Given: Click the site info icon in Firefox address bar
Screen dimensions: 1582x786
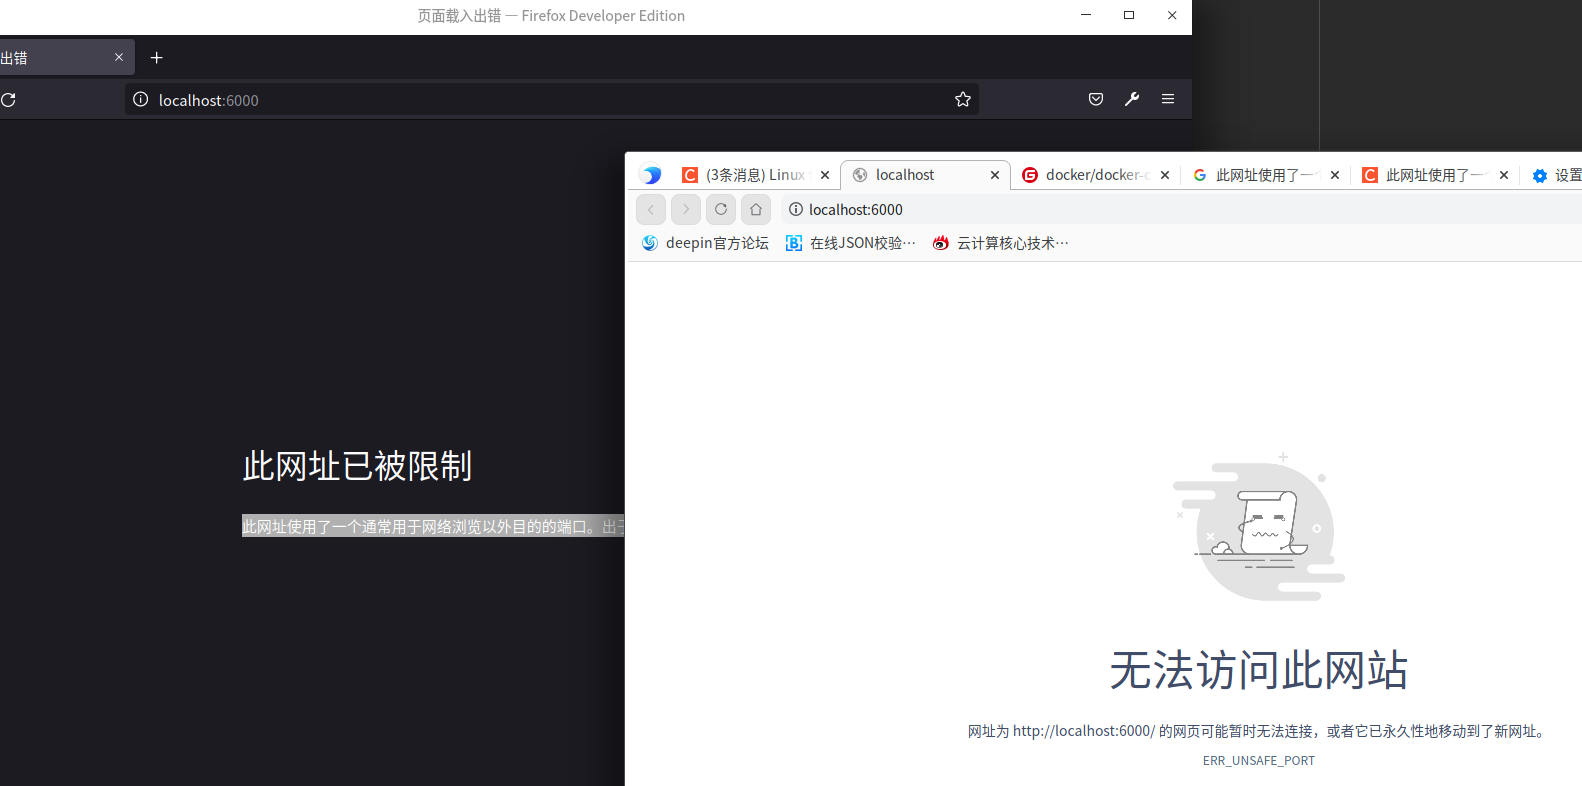Looking at the screenshot, I should [x=141, y=99].
